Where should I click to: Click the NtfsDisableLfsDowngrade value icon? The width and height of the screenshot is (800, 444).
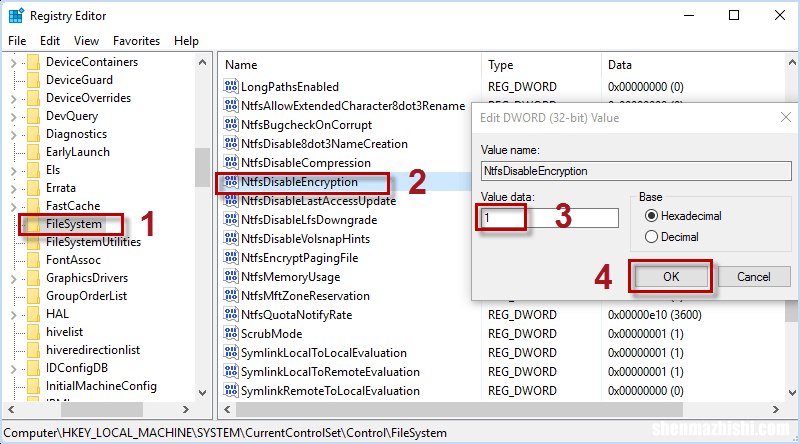click(231, 219)
